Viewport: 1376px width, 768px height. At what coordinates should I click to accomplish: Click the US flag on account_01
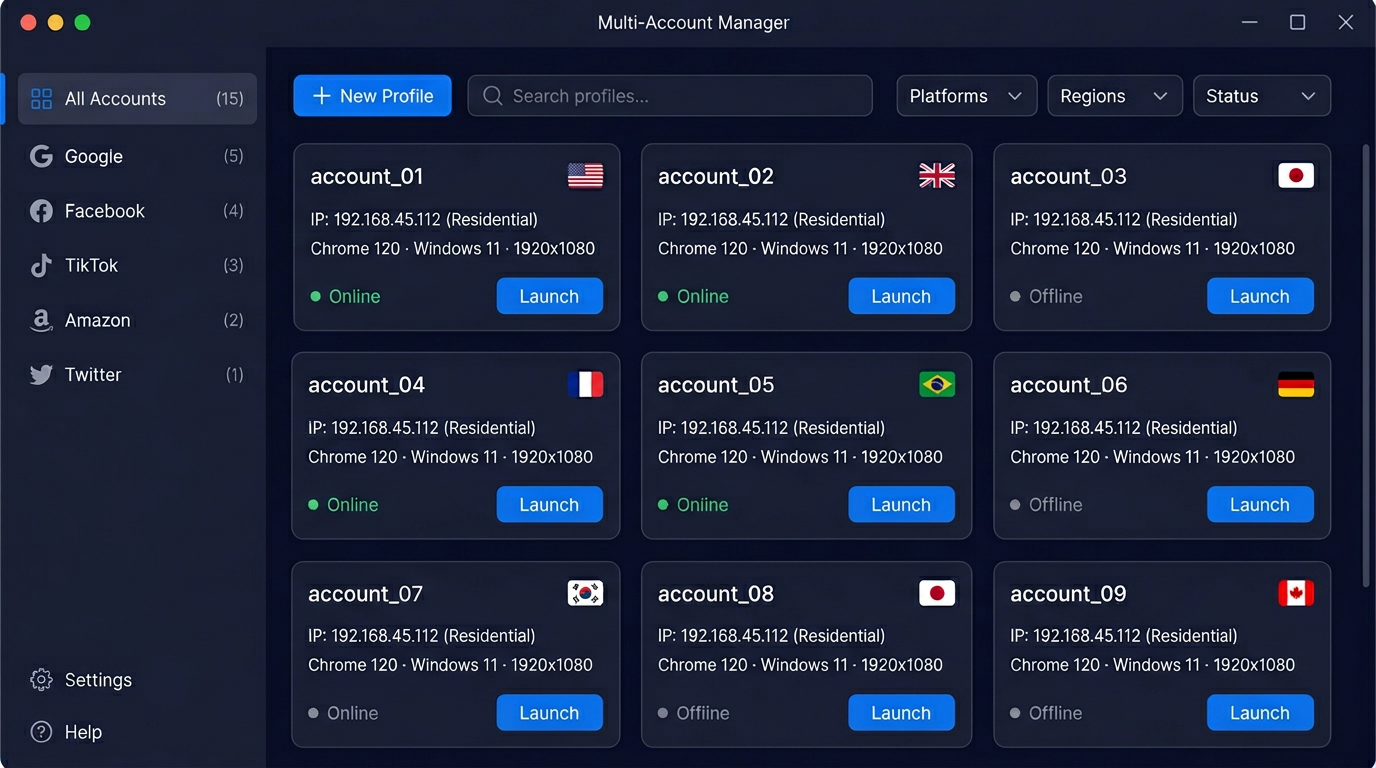click(x=585, y=176)
